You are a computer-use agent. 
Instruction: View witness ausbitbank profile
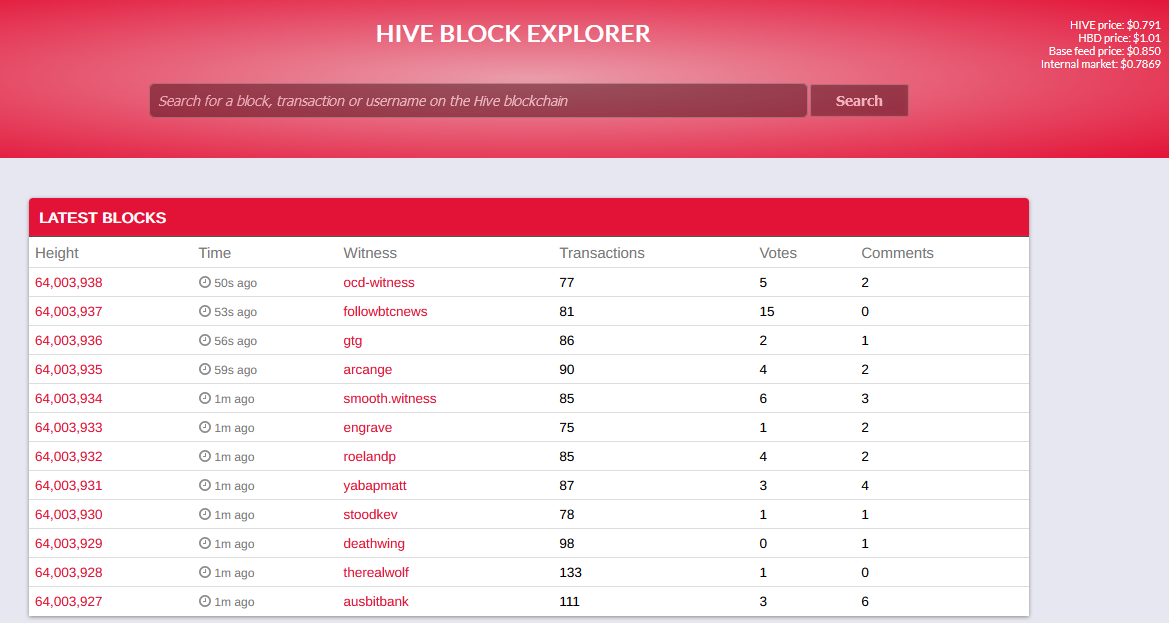tap(376, 602)
